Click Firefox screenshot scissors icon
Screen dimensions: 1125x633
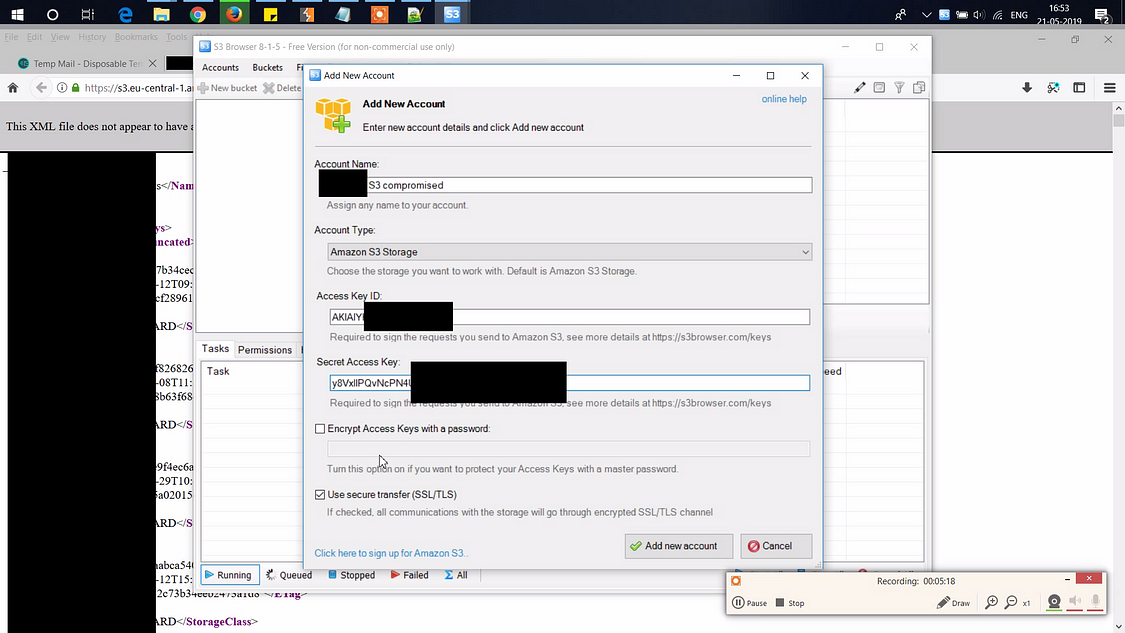click(x=1053, y=88)
